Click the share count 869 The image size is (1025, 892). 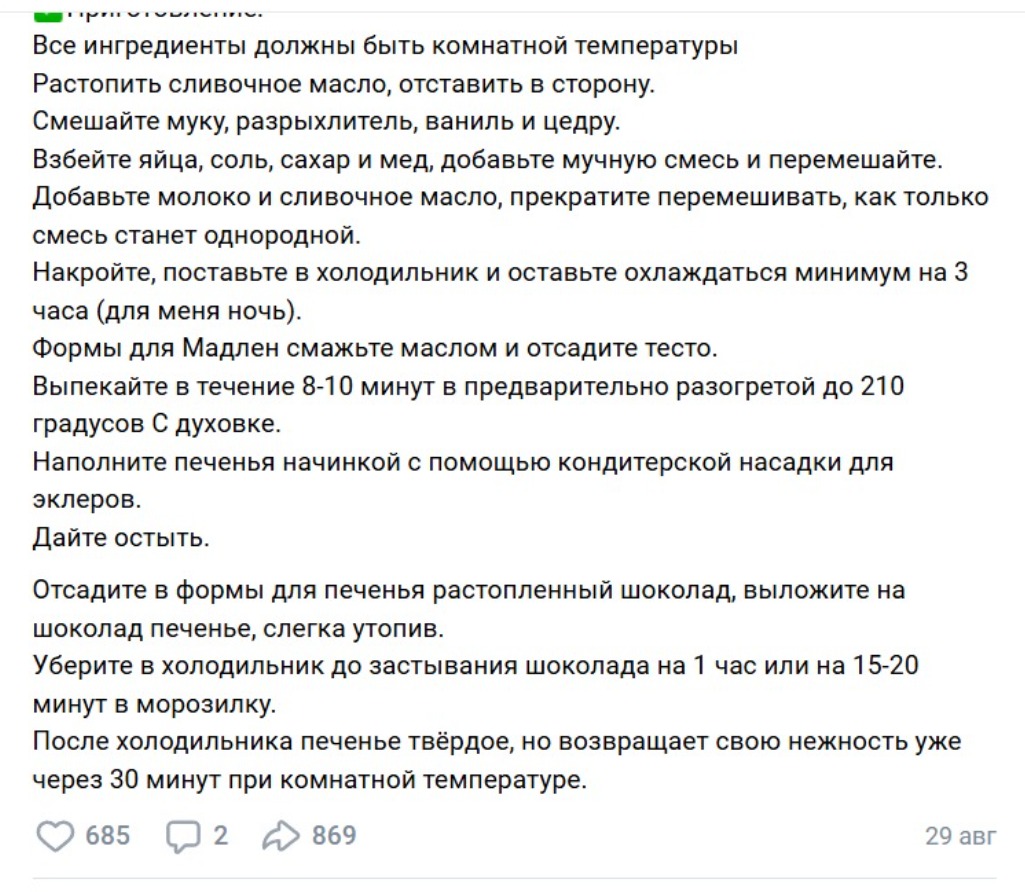334,836
